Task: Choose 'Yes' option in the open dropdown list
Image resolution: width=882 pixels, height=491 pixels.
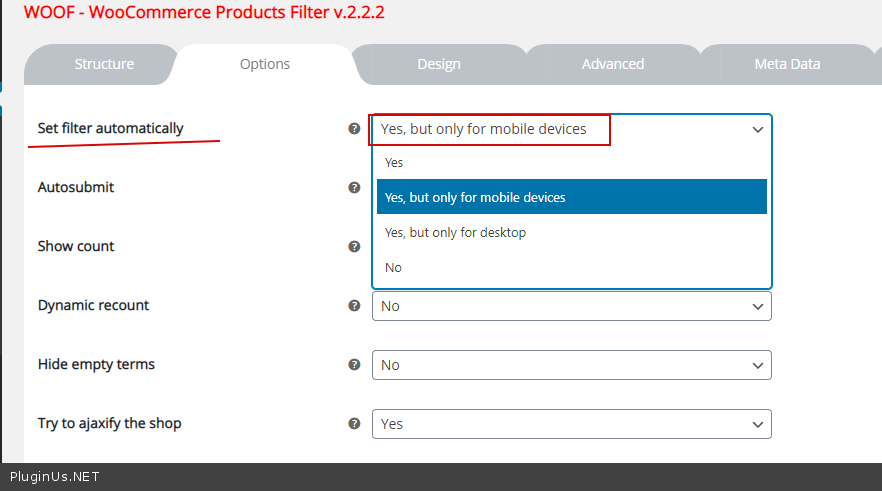Action: tap(394, 162)
